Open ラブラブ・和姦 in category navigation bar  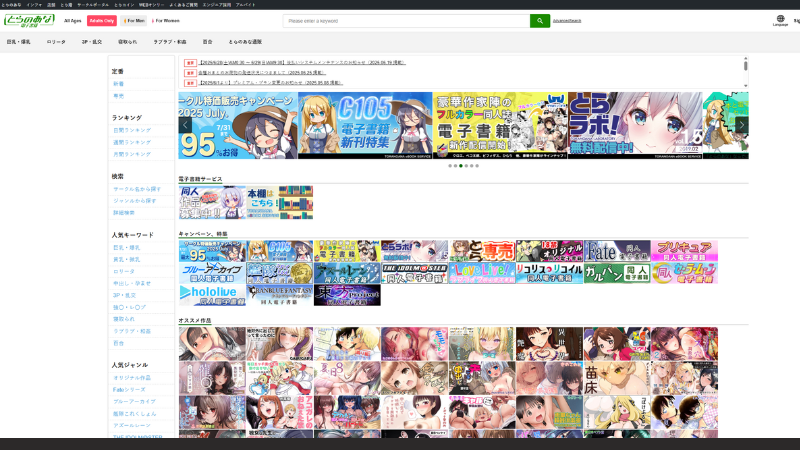tap(170, 42)
